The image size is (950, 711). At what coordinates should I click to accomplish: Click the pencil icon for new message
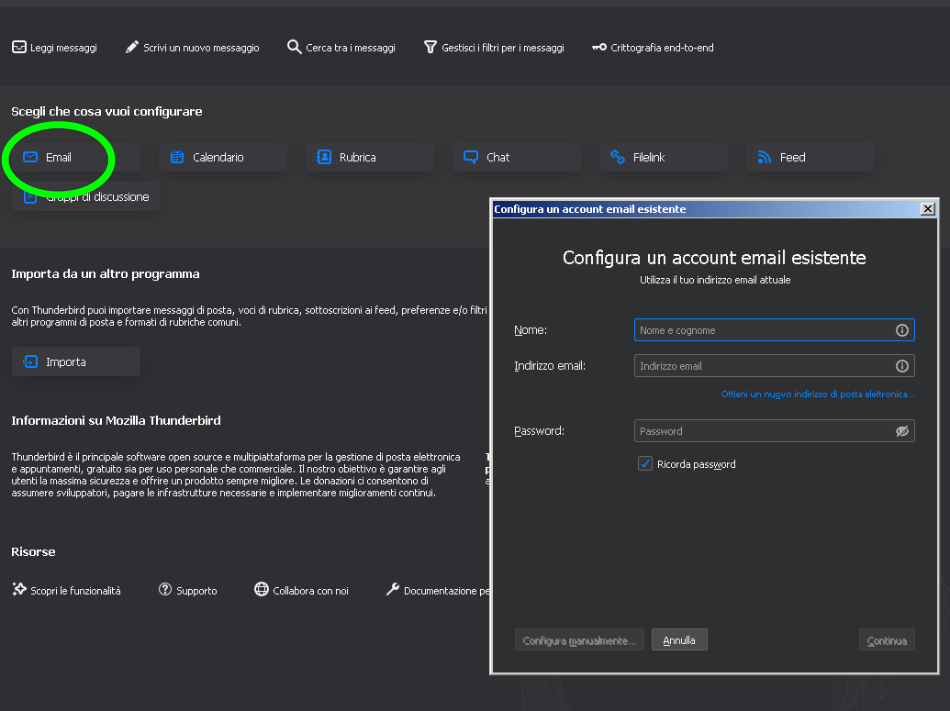click(131, 47)
